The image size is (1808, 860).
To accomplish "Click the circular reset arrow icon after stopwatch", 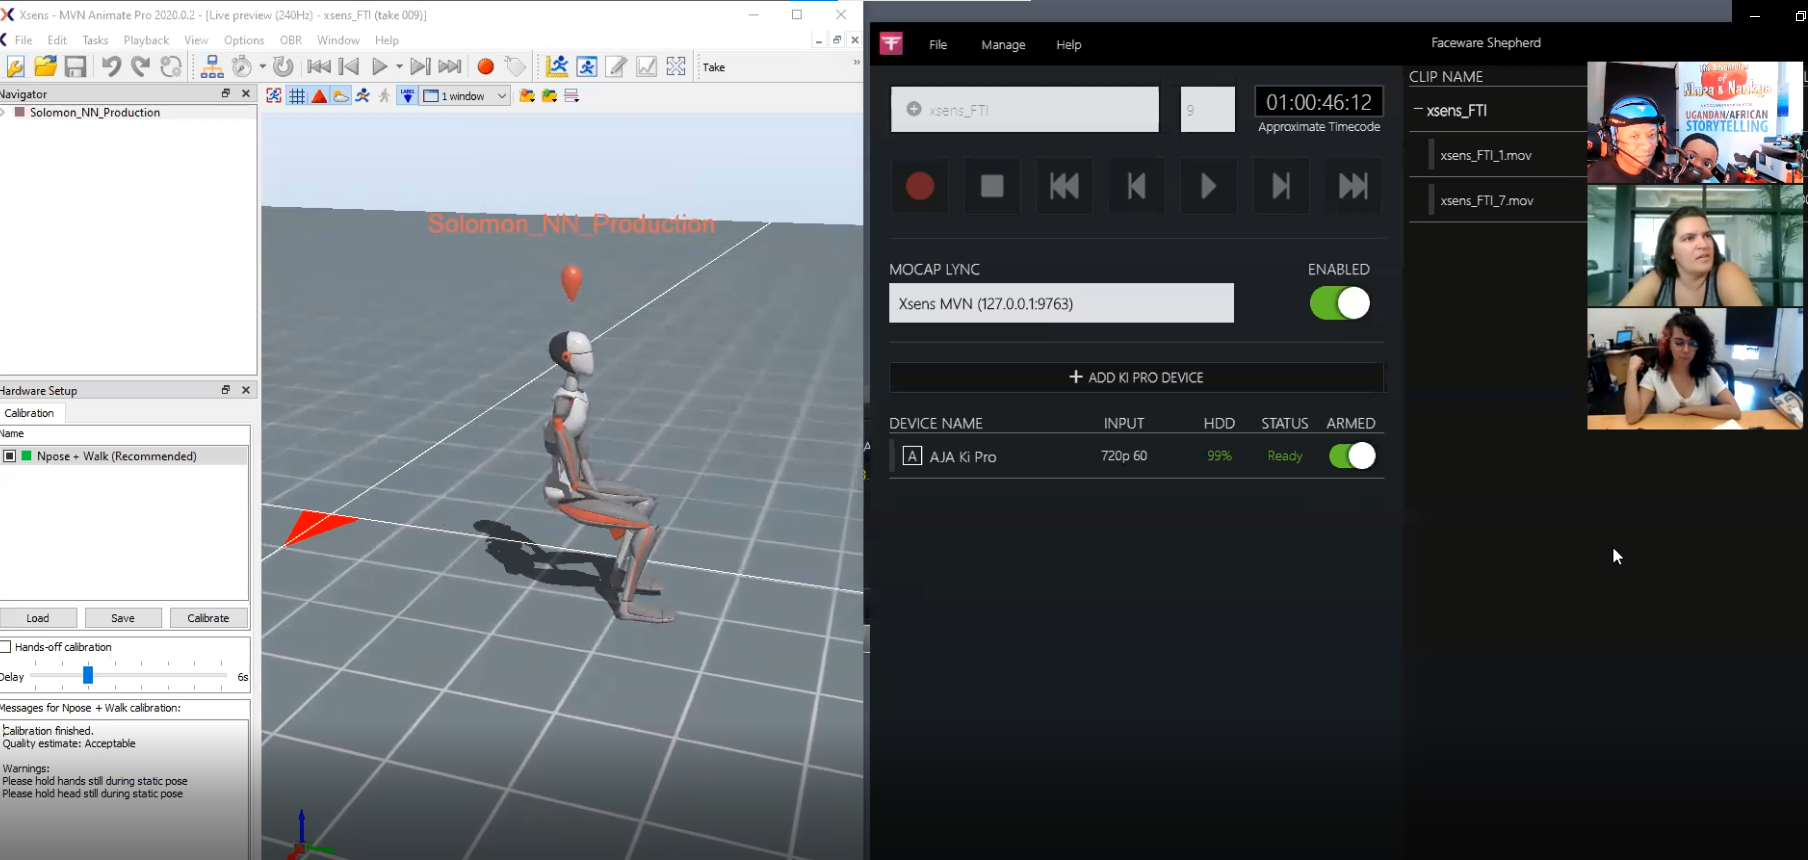I will point(283,67).
